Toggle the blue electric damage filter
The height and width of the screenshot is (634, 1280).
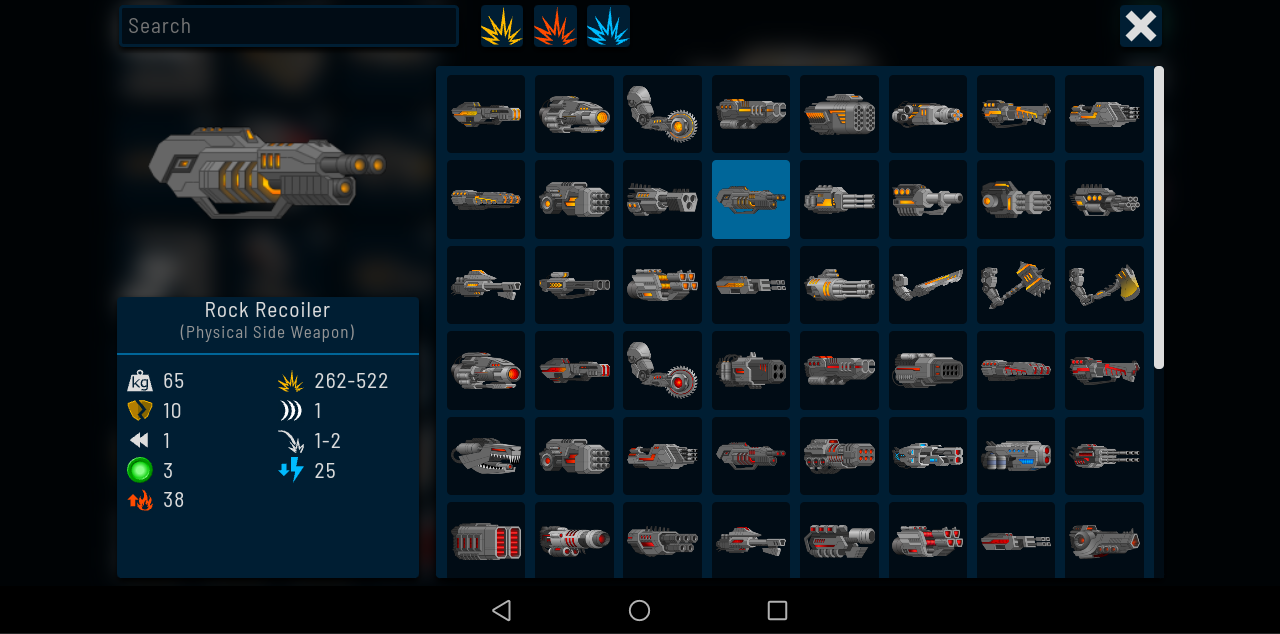pos(608,26)
